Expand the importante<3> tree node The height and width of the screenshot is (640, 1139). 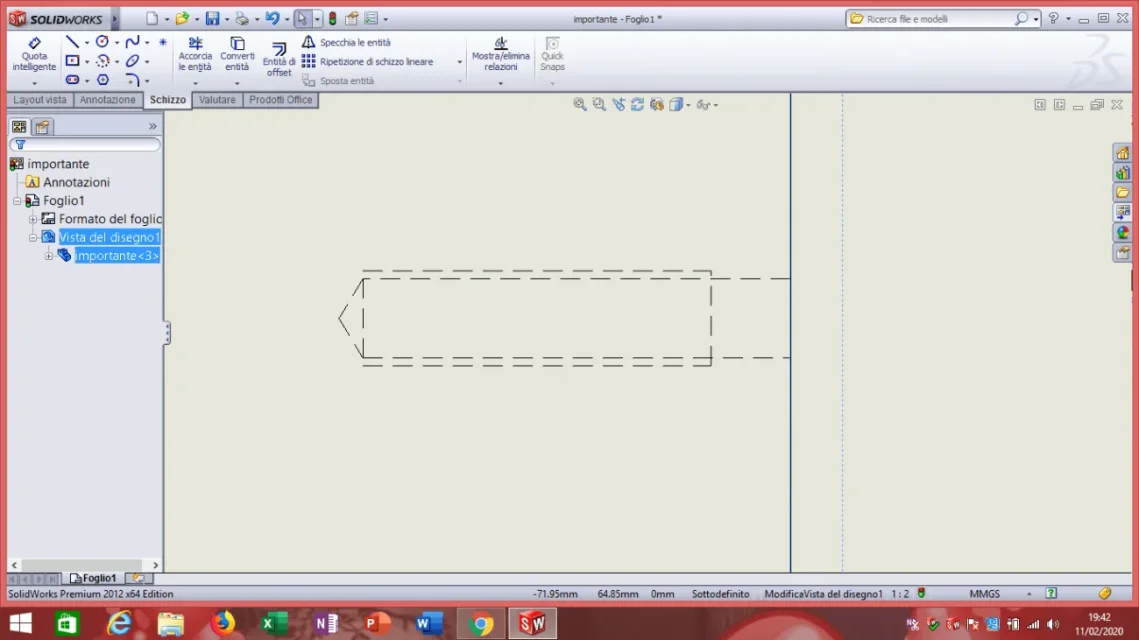tap(49, 256)
